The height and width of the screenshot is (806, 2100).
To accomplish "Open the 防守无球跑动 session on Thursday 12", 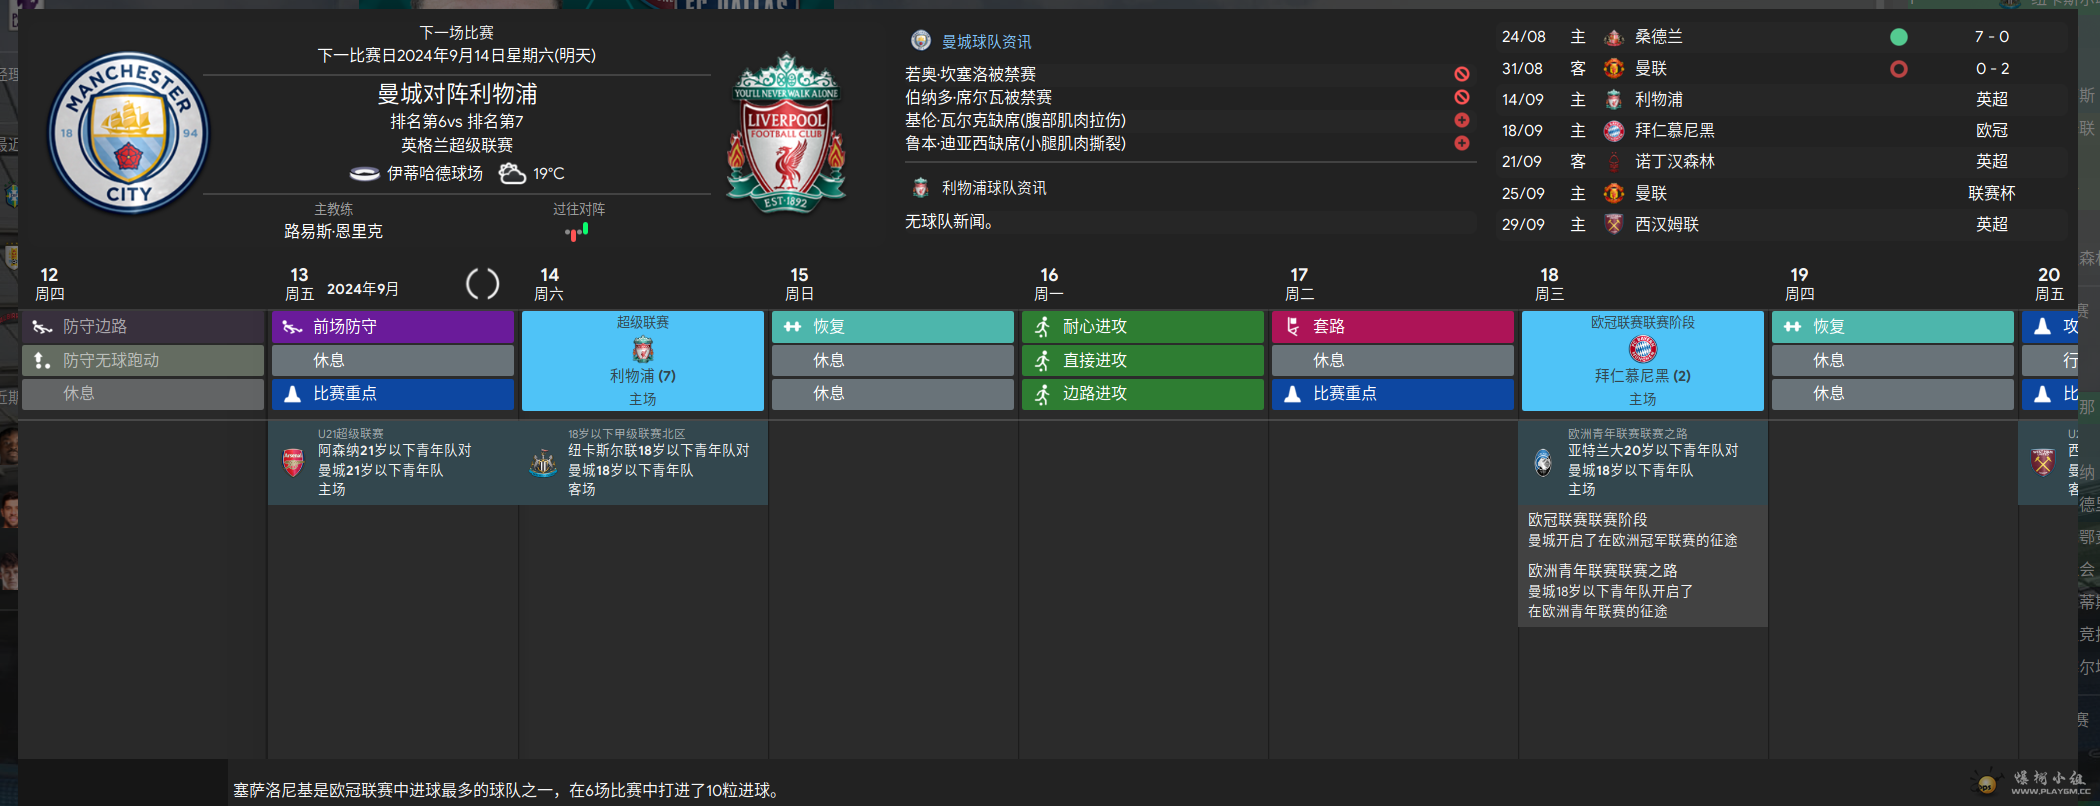I will tap(143, 360).
